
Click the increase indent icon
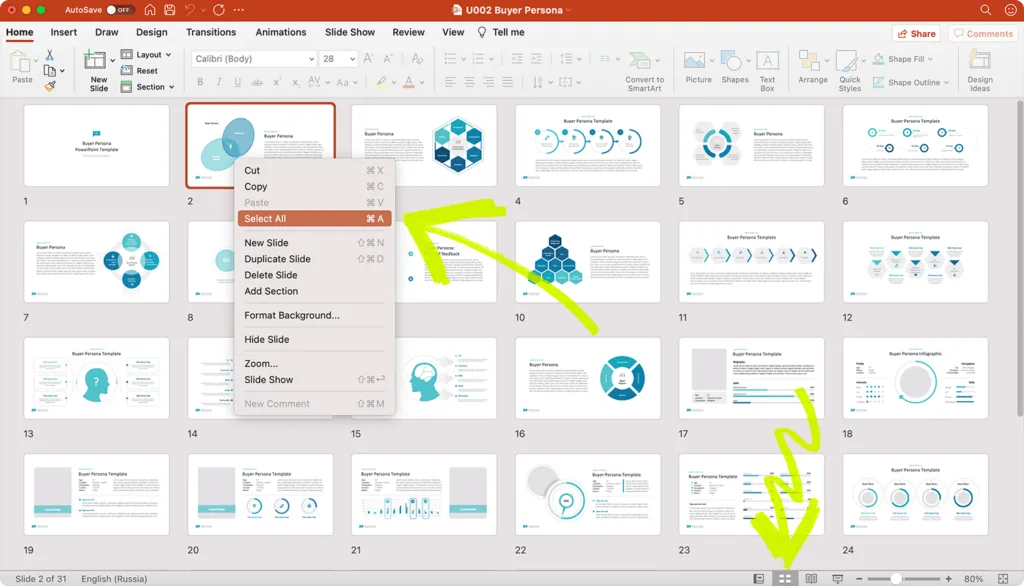point(536,59)
